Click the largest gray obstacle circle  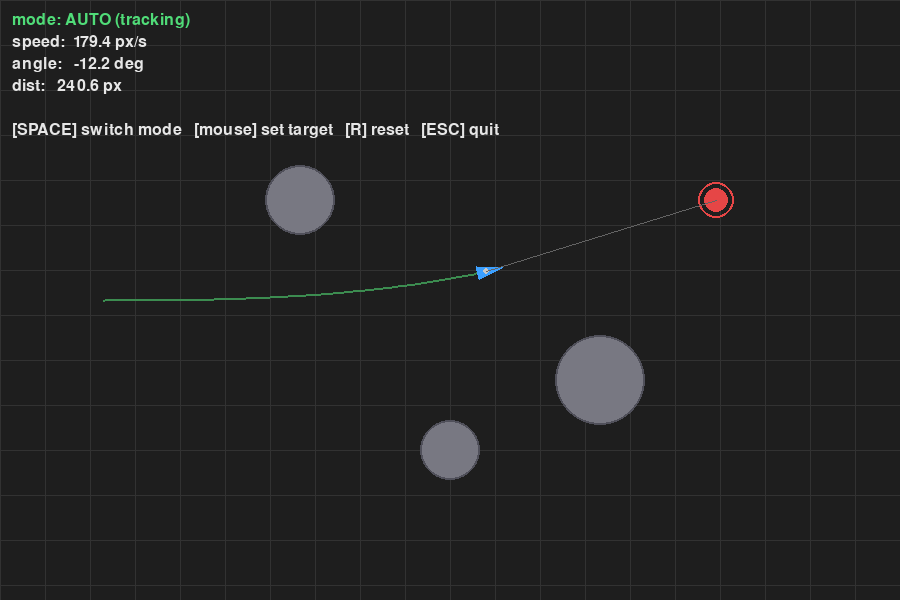(600, 380)
